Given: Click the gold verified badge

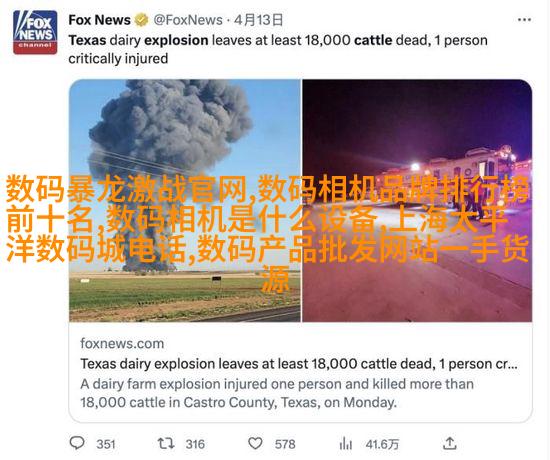Looking at the screenshot, I should [x=142, y=20].
